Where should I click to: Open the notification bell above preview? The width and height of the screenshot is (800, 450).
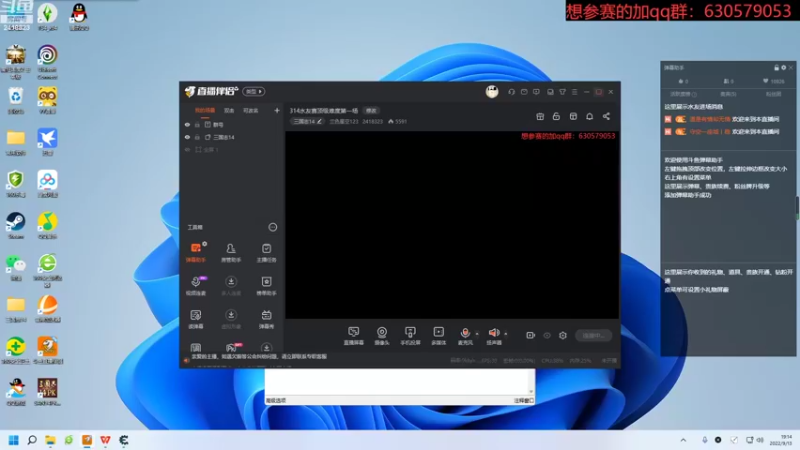[x=589, y=116]
